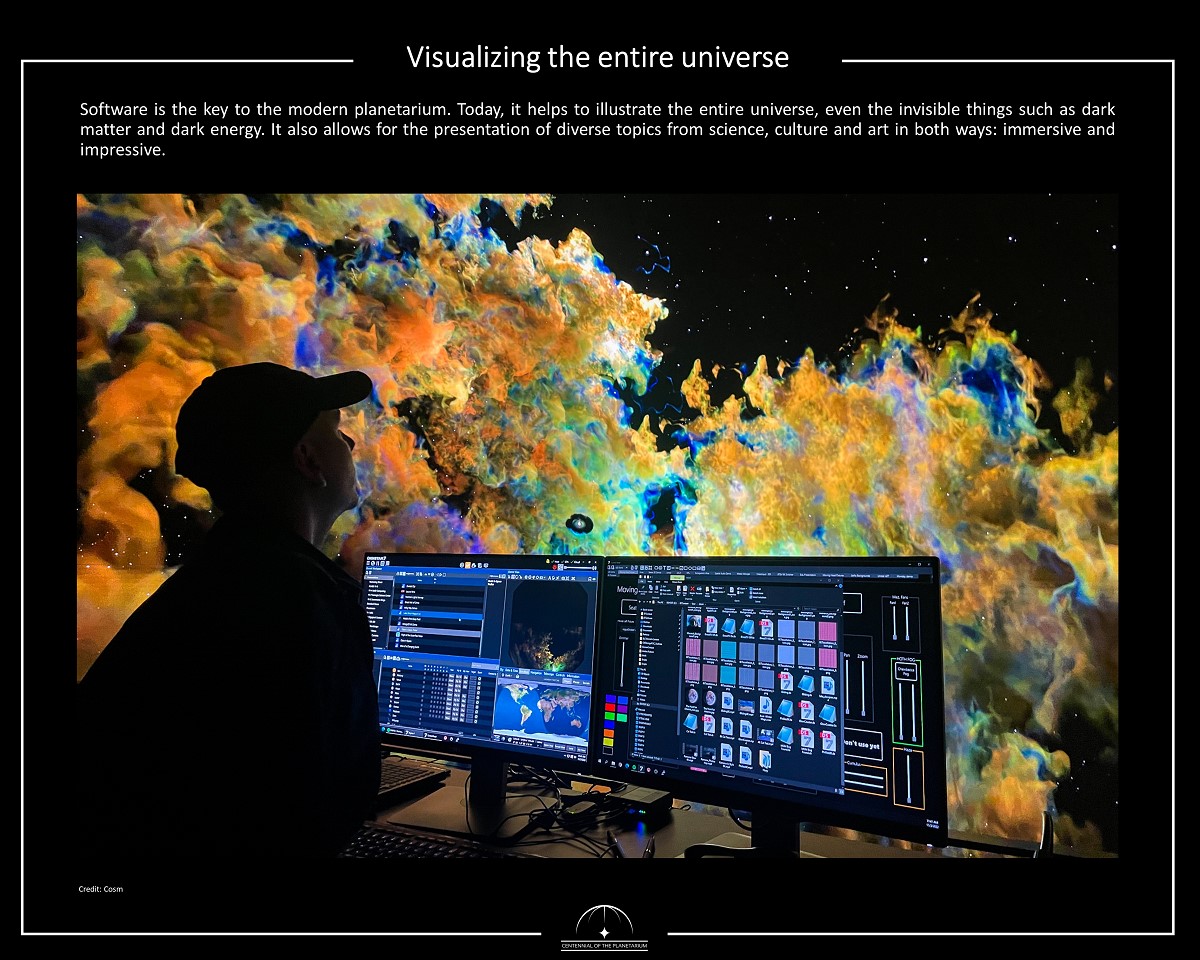
Task: Click the red Delete X in Explorer ribbon
Action: (x=693, y=590)
